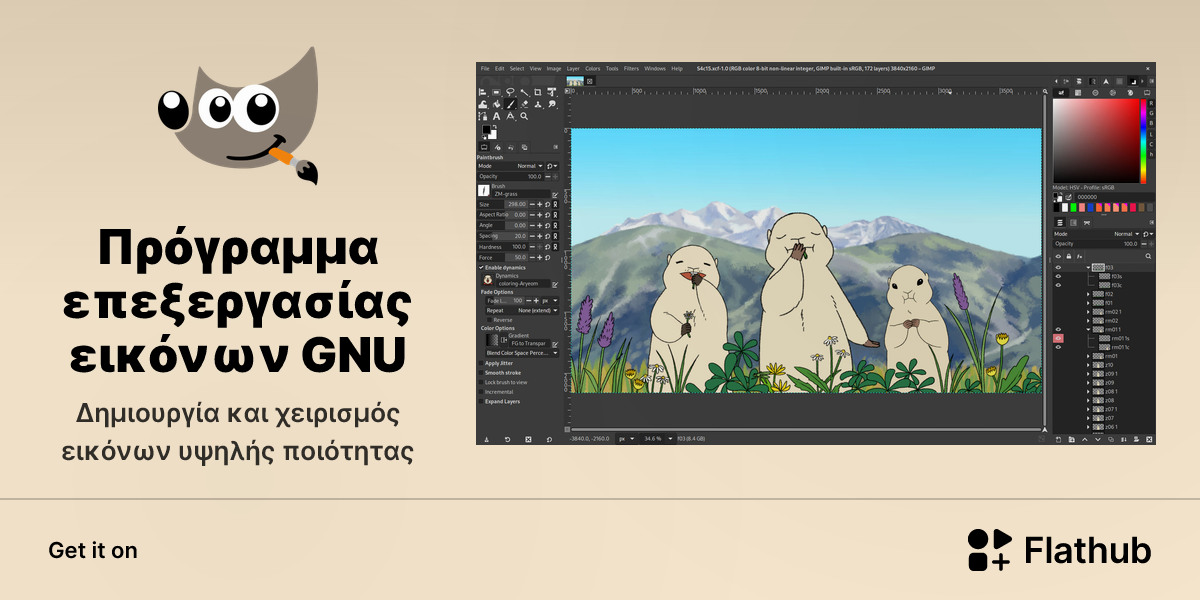Select the Bucket Fill tool
Viewport: 1200px width, 600px height.
coord(496,104)
